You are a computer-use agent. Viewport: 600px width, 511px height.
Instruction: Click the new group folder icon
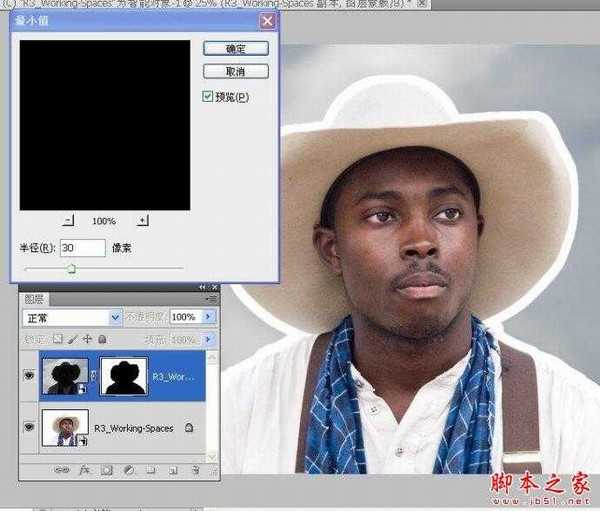[150, 468]
